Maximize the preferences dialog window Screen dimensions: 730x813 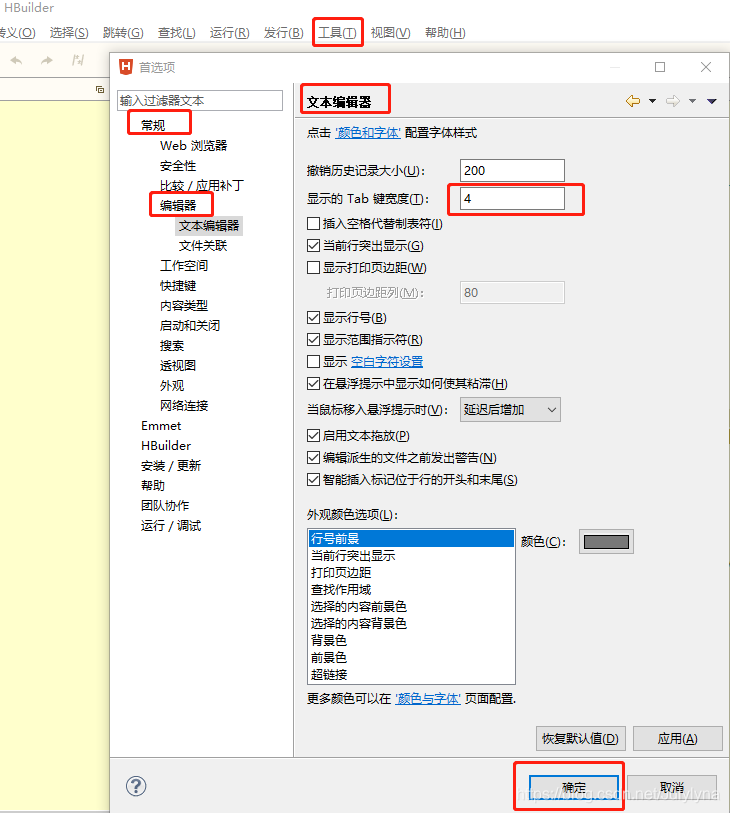[660, 67]
